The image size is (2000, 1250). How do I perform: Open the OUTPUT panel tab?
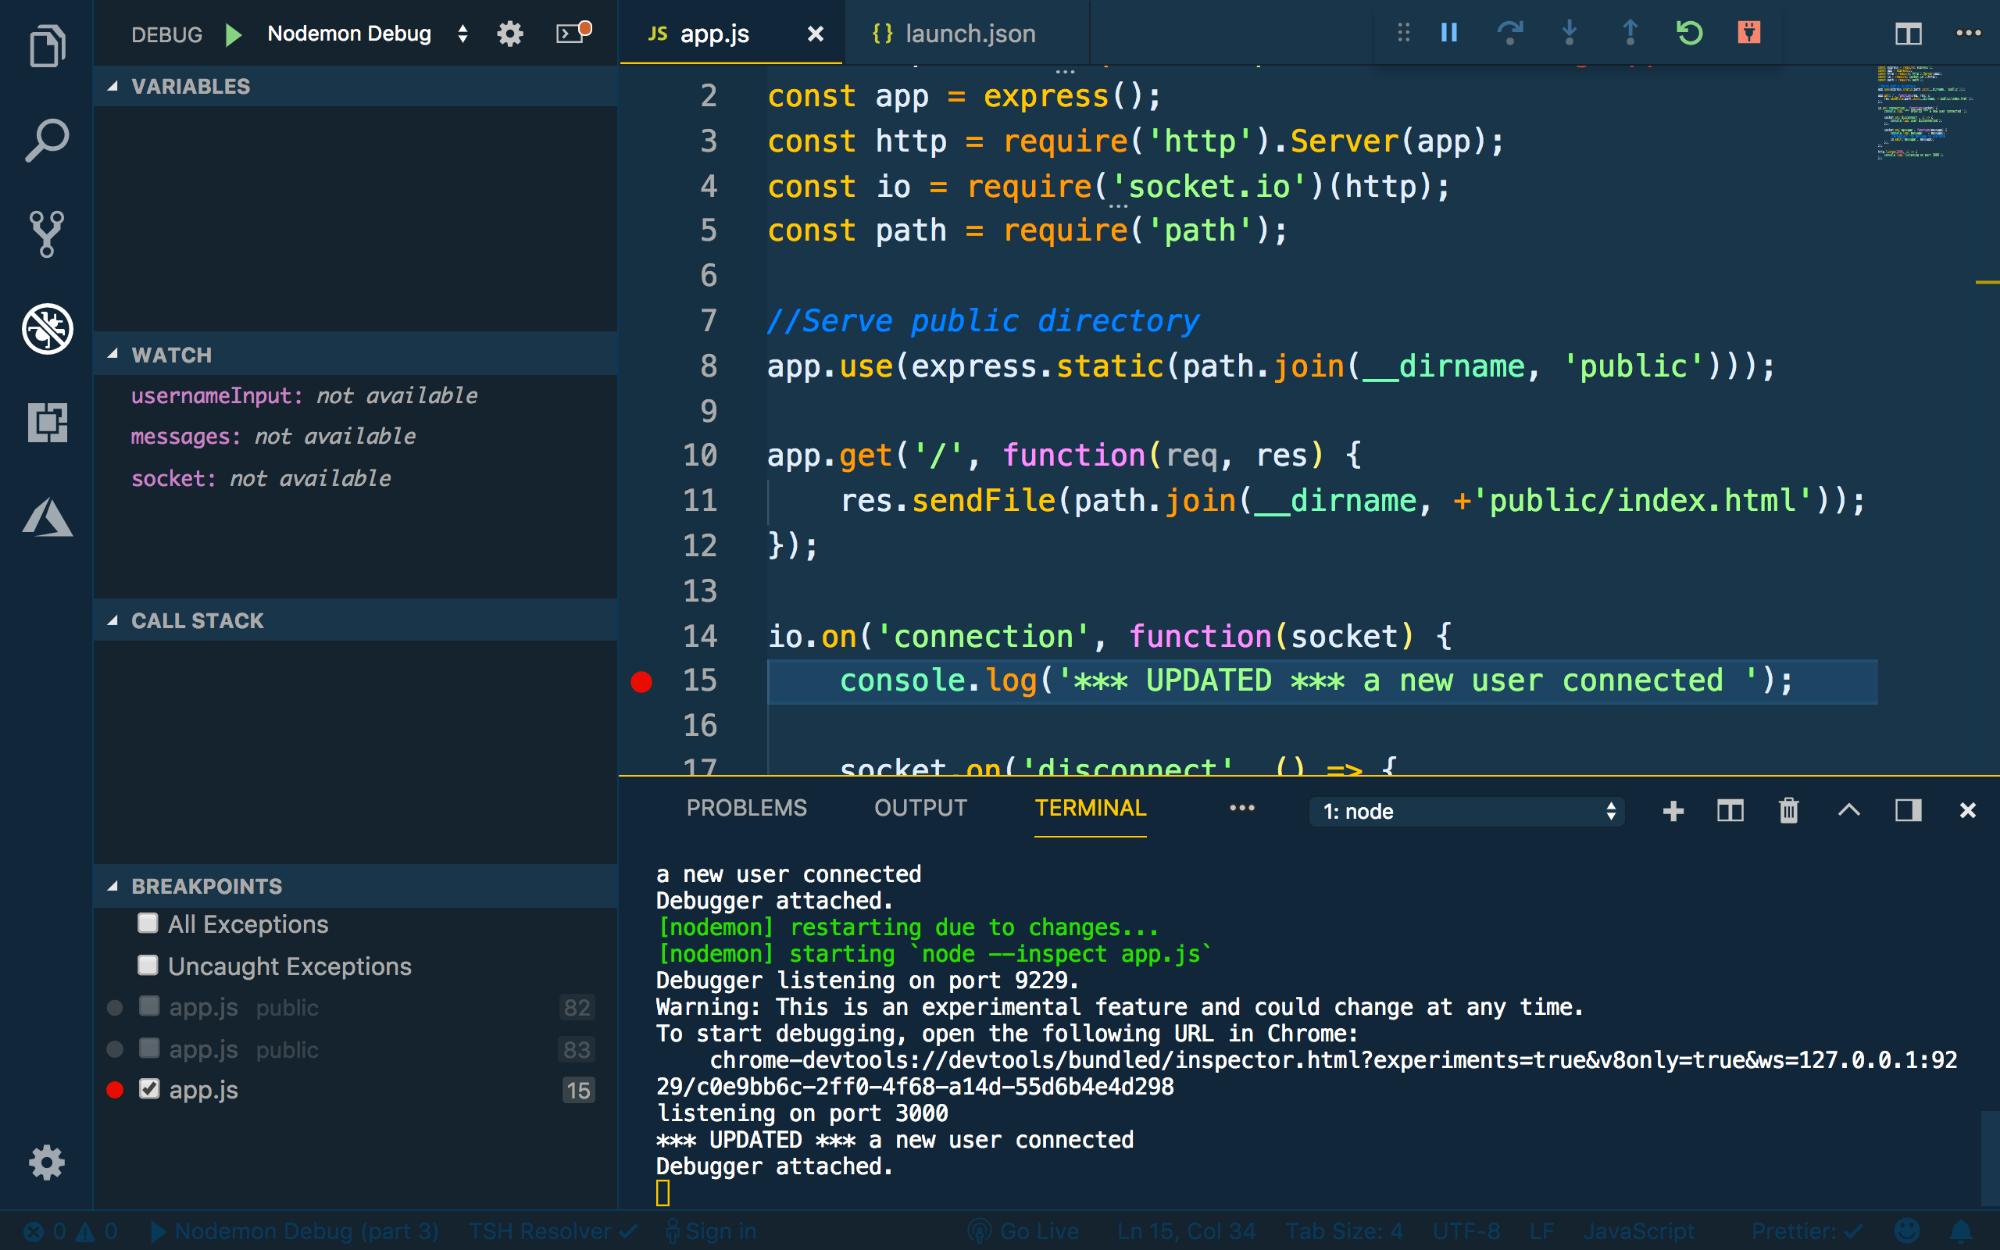point(920,808)
